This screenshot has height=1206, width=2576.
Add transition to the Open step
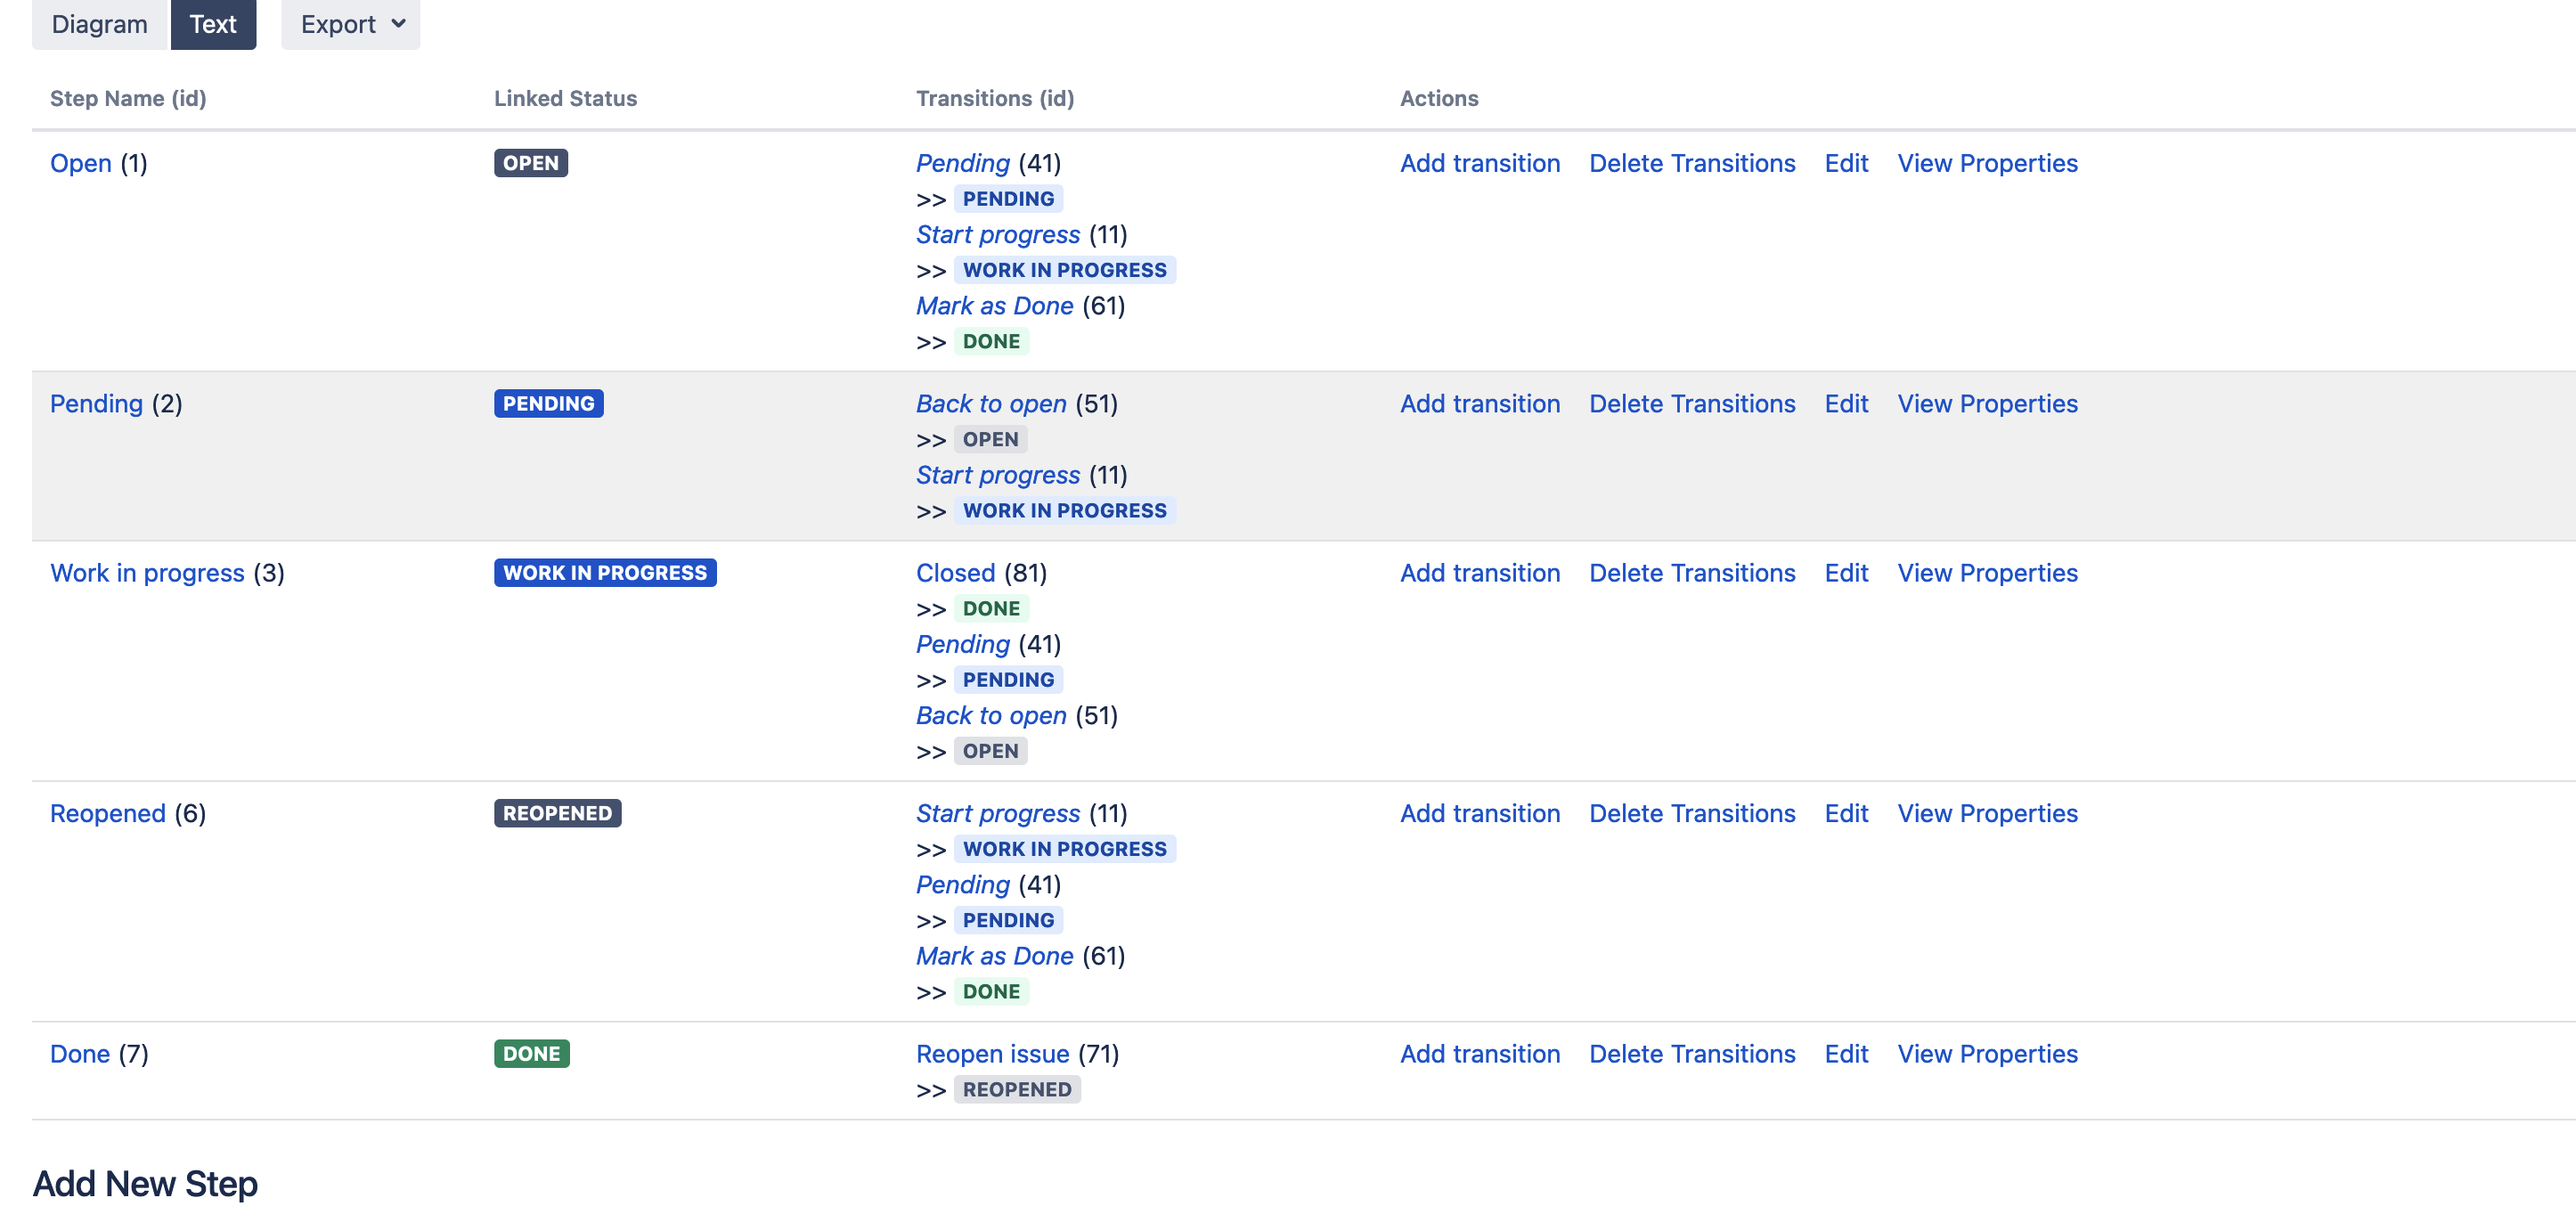pos(1480,163)
